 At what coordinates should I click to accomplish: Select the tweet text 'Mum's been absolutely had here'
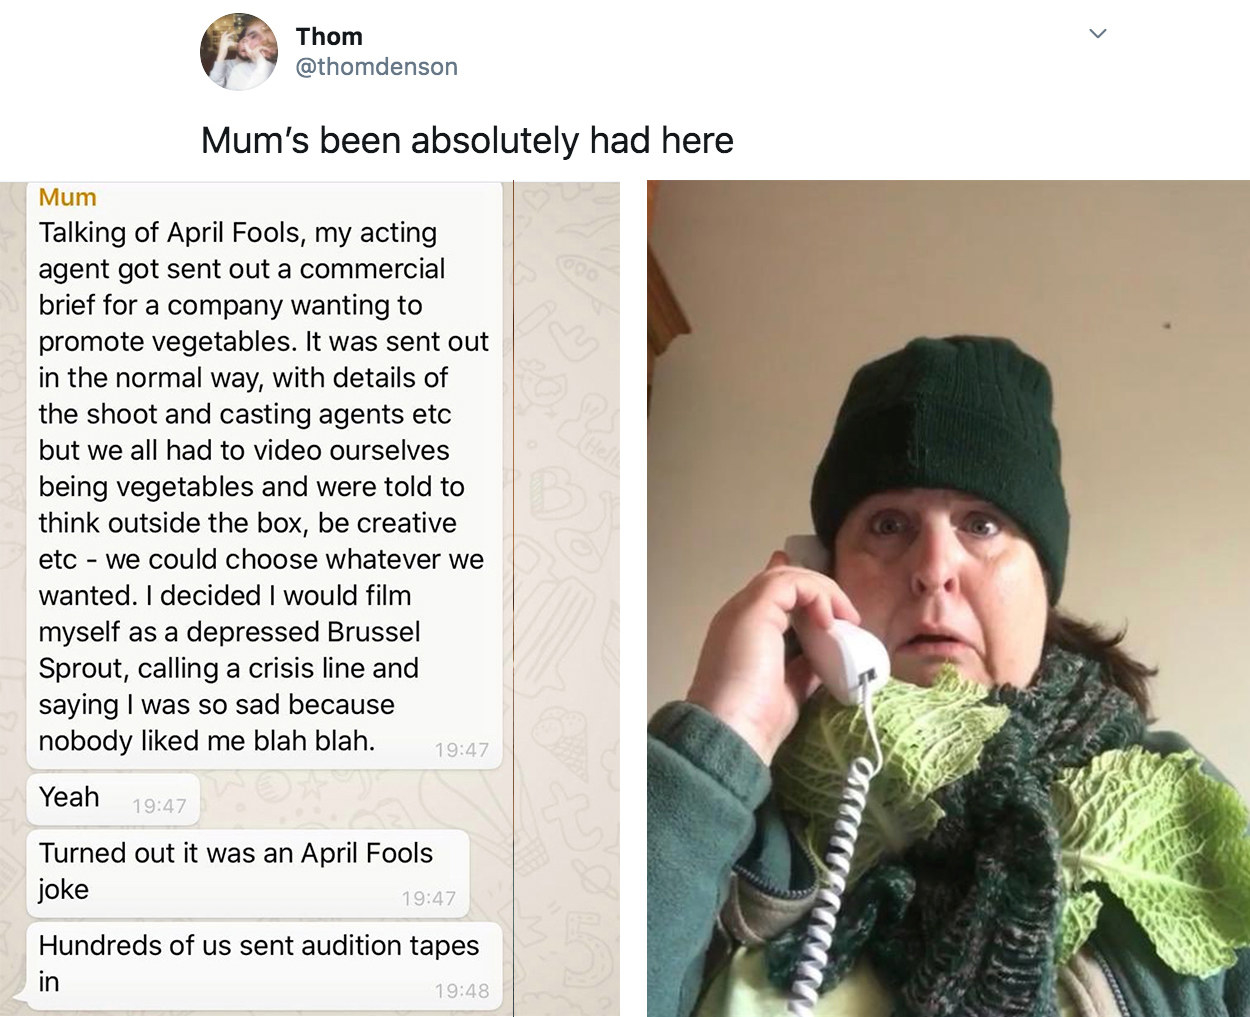(467, 140)
